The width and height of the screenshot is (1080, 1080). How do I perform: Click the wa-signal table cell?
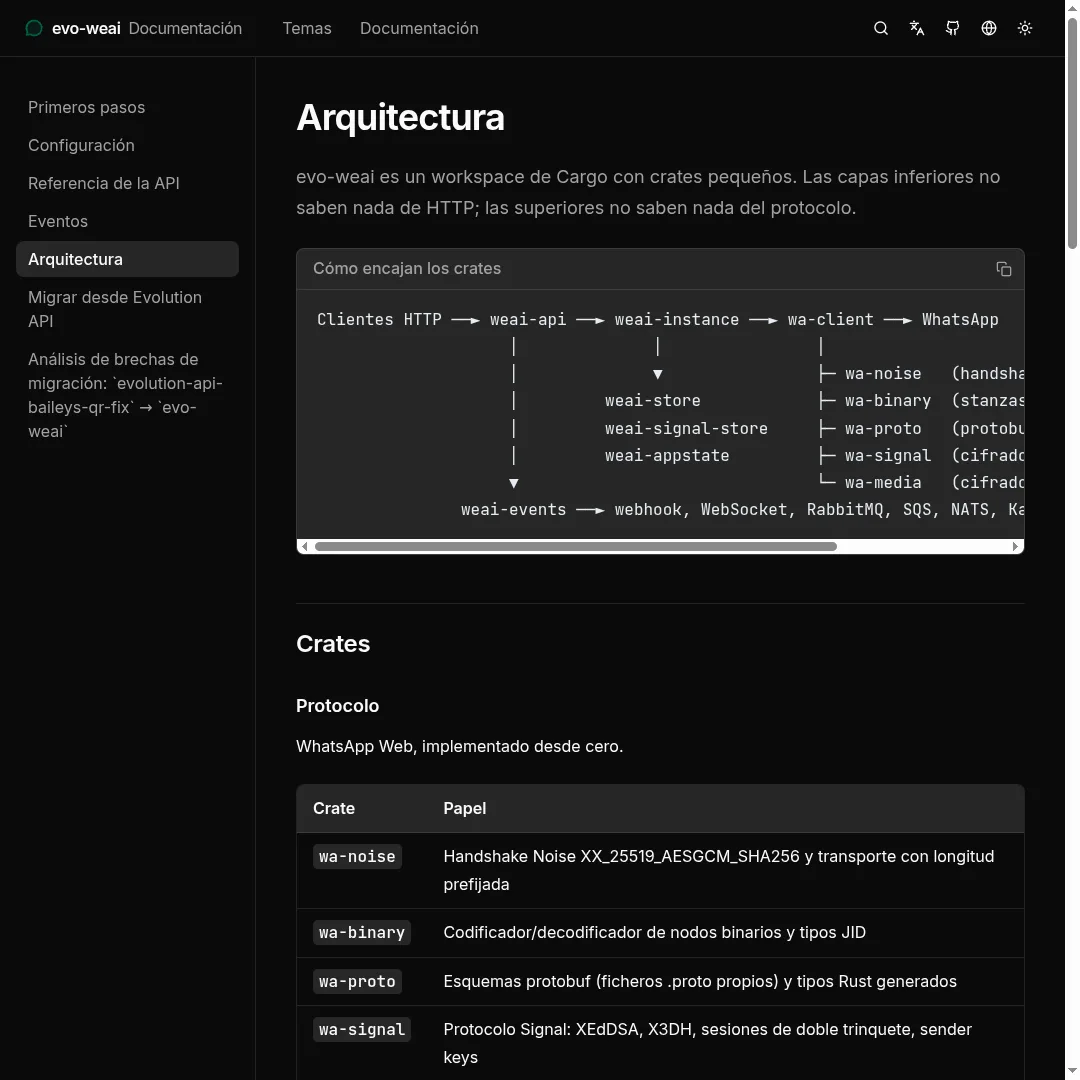pyautogui.click(x=362, y=1029)
